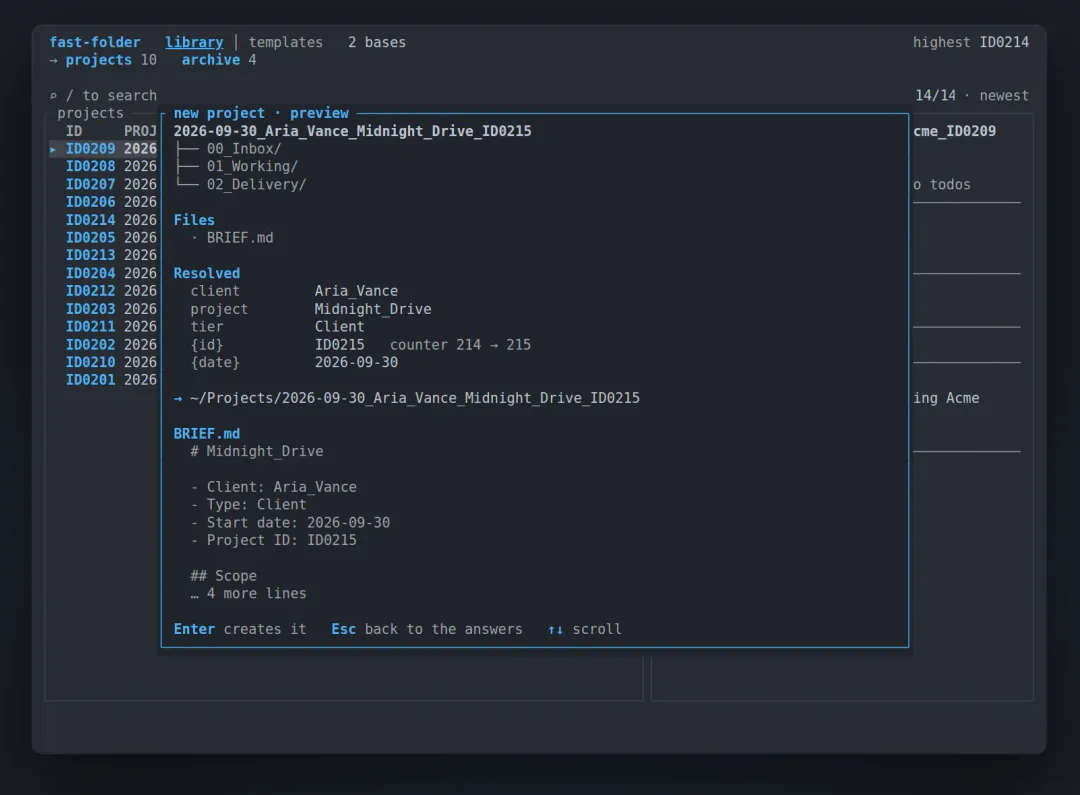Click the 00_Inbox/ folder entry
This screenshot has height=795, width=1080.
coord(244,149)
